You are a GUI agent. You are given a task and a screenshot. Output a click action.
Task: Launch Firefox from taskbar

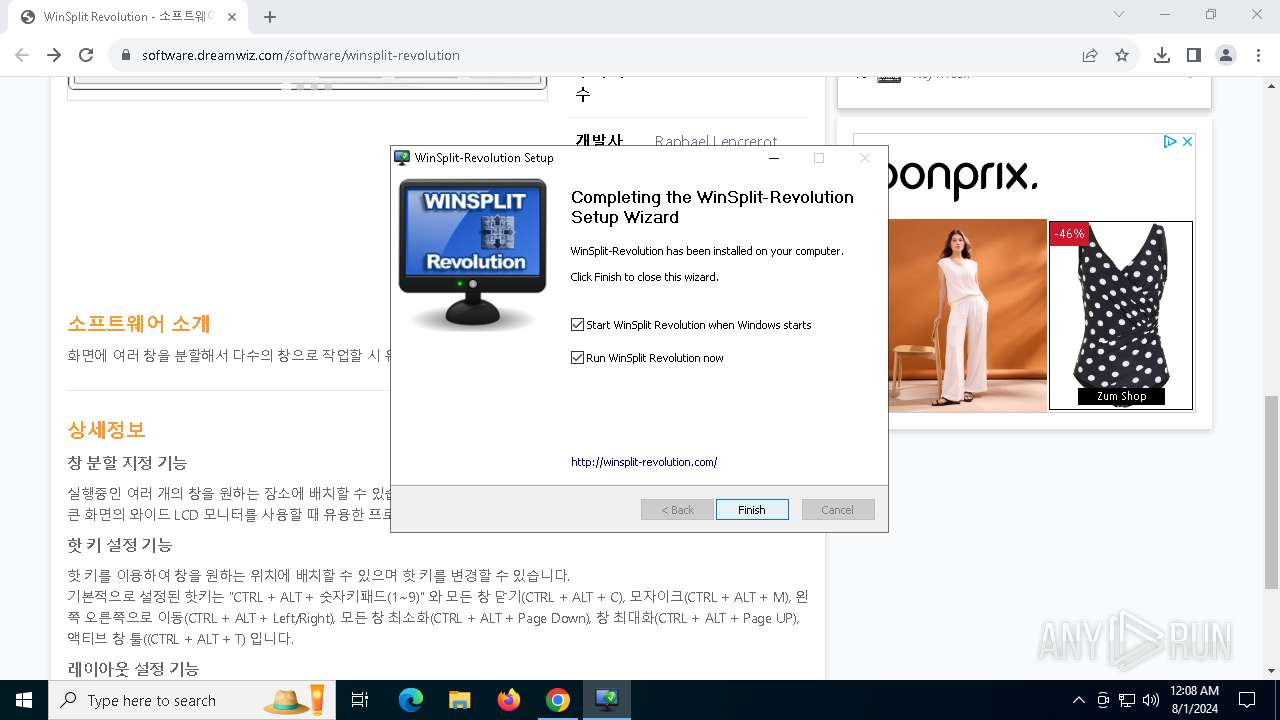(x=509, y=700)
